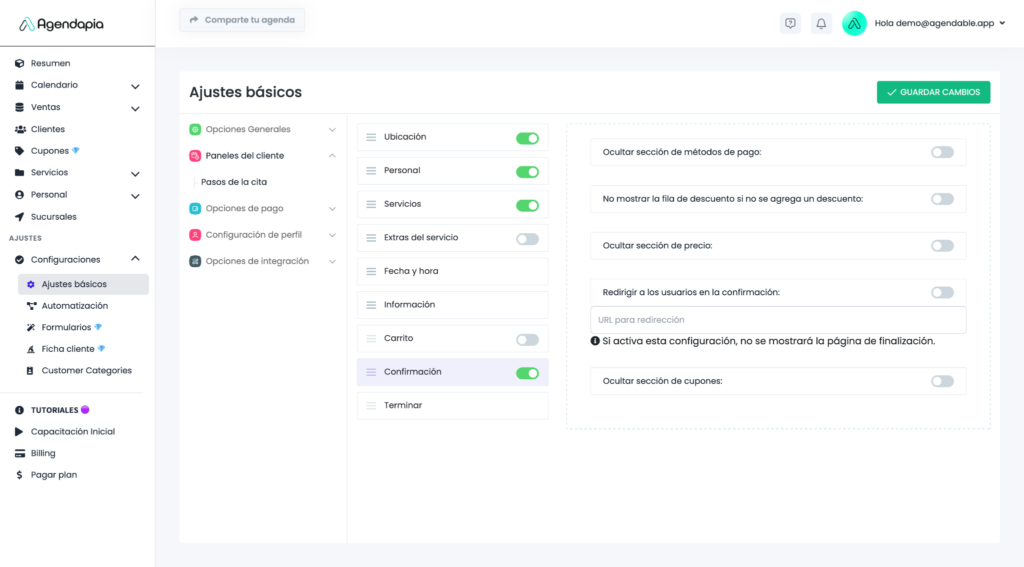The height and width of the screenshot is (567, 1024).
Task: Click the Opciones de pago icon
Action: (196, 209)
